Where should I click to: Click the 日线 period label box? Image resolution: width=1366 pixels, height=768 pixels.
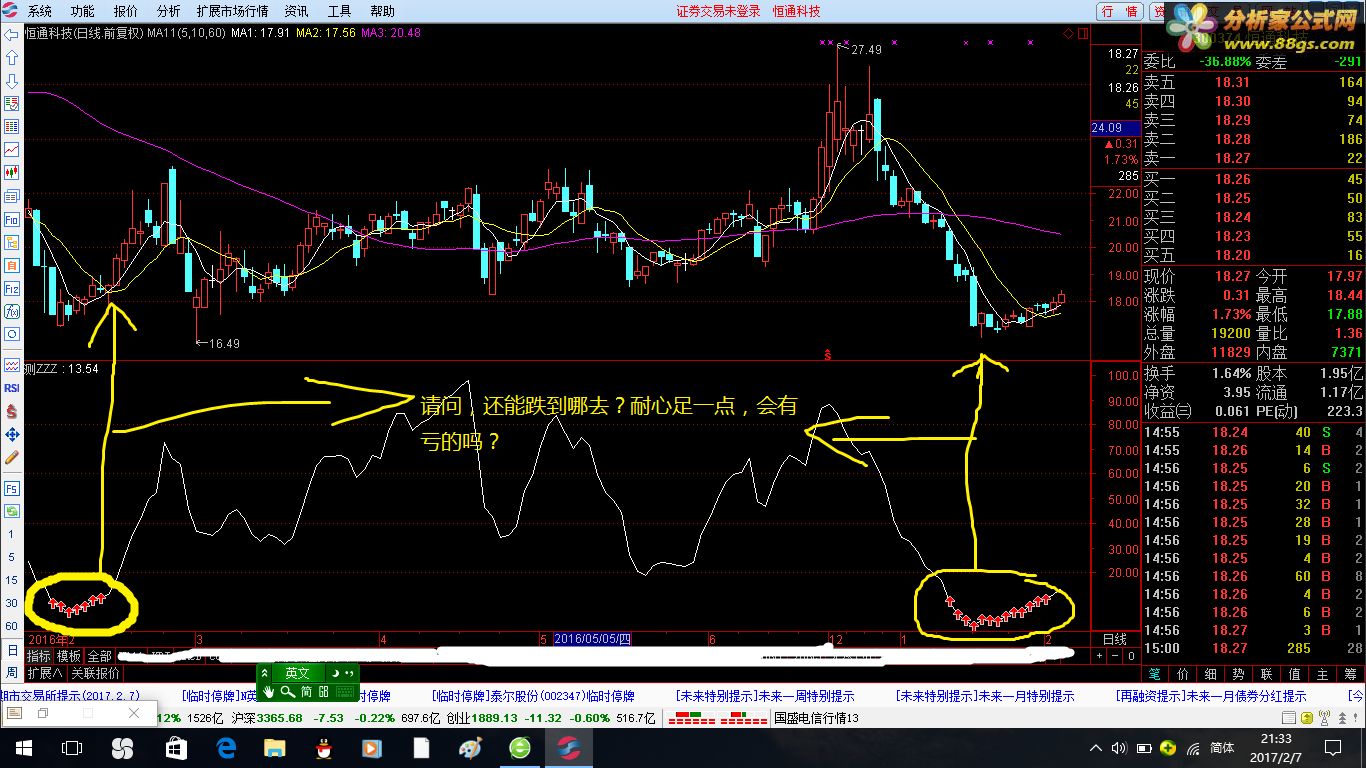point(1114,639)
